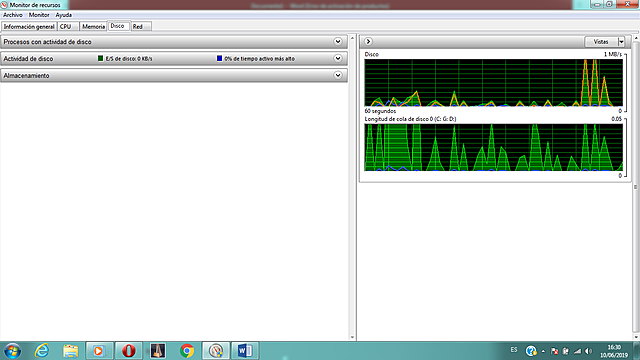Expand Procesos con actividad de disco section
Viewport: 640px width, 360px height.
pos(338,42)
